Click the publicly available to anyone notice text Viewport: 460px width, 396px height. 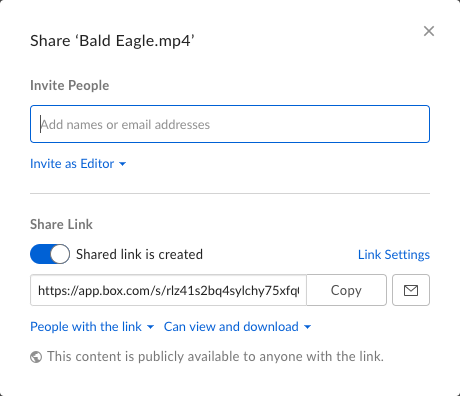click(x=215, y=356)
